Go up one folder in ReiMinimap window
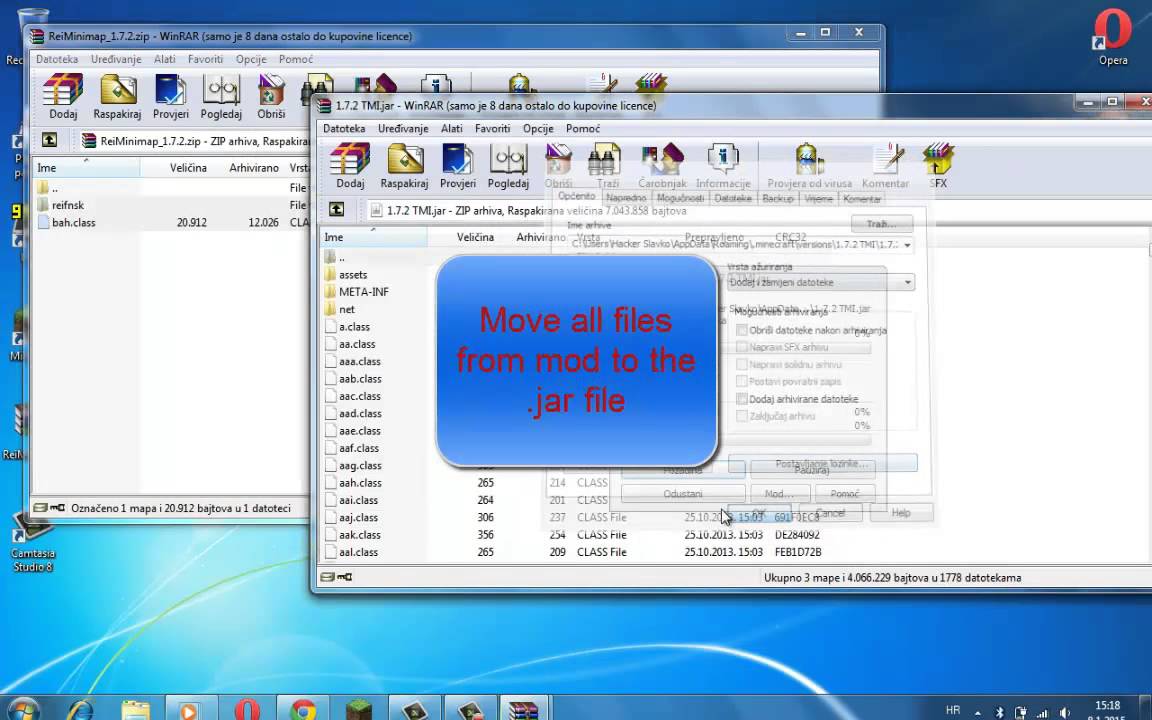Image resolution: width=1152 pixels, height=720 pixels. pyautogui.click(x=49, y=140)
